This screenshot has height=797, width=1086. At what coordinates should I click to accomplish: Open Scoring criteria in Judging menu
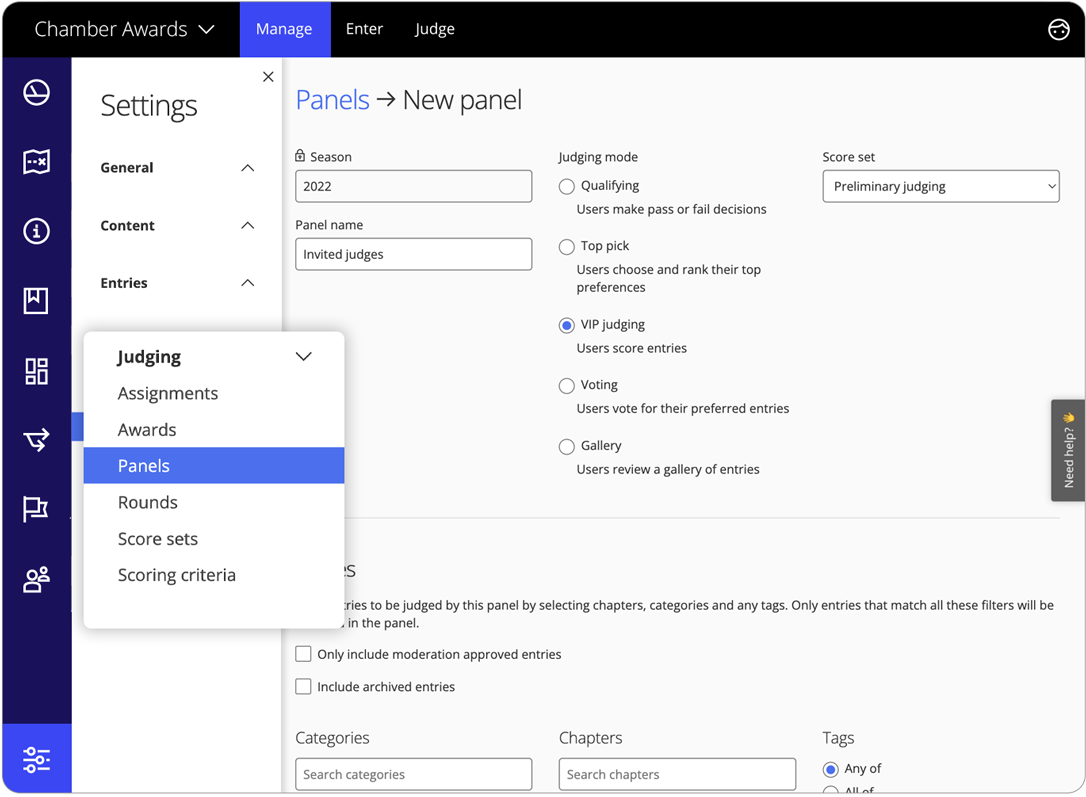coord(177,575)
